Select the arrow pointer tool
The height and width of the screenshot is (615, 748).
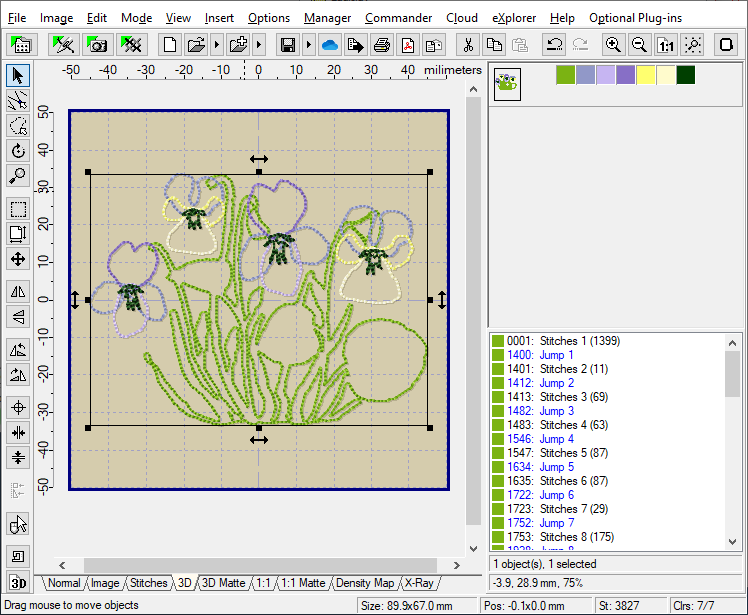[18, 75]
